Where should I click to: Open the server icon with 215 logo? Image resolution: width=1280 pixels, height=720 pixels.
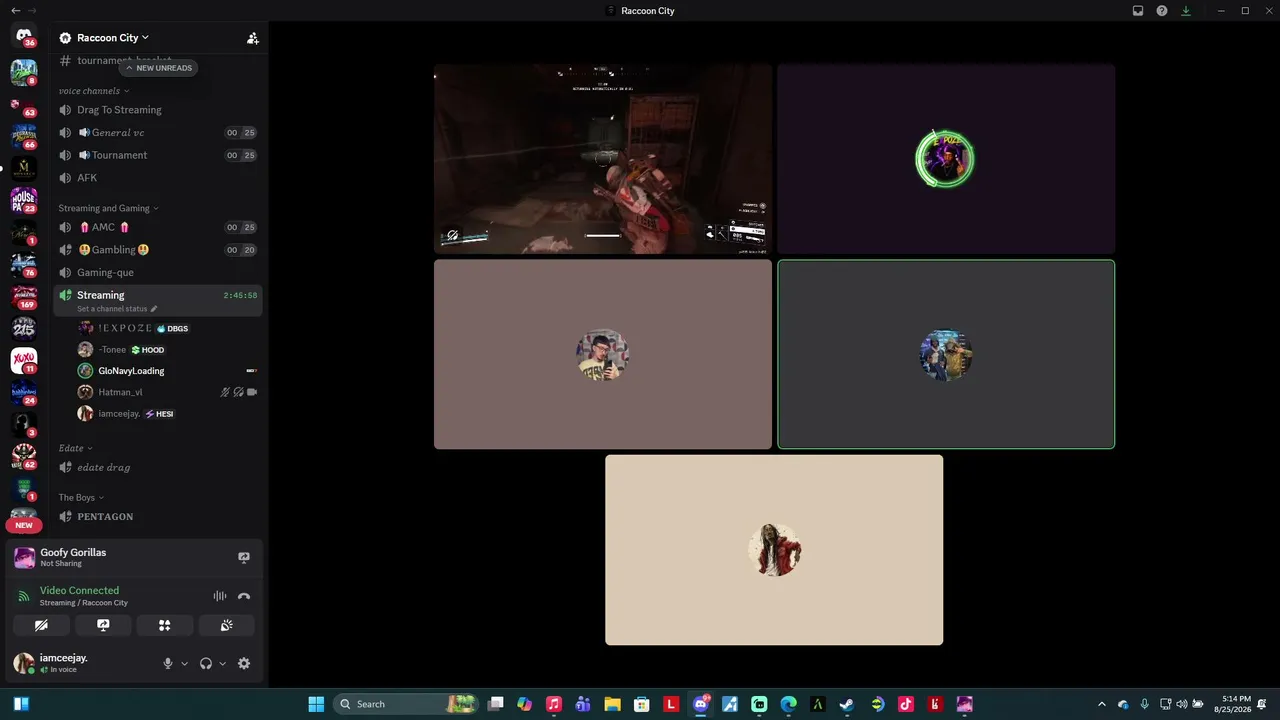click(24, 328)
